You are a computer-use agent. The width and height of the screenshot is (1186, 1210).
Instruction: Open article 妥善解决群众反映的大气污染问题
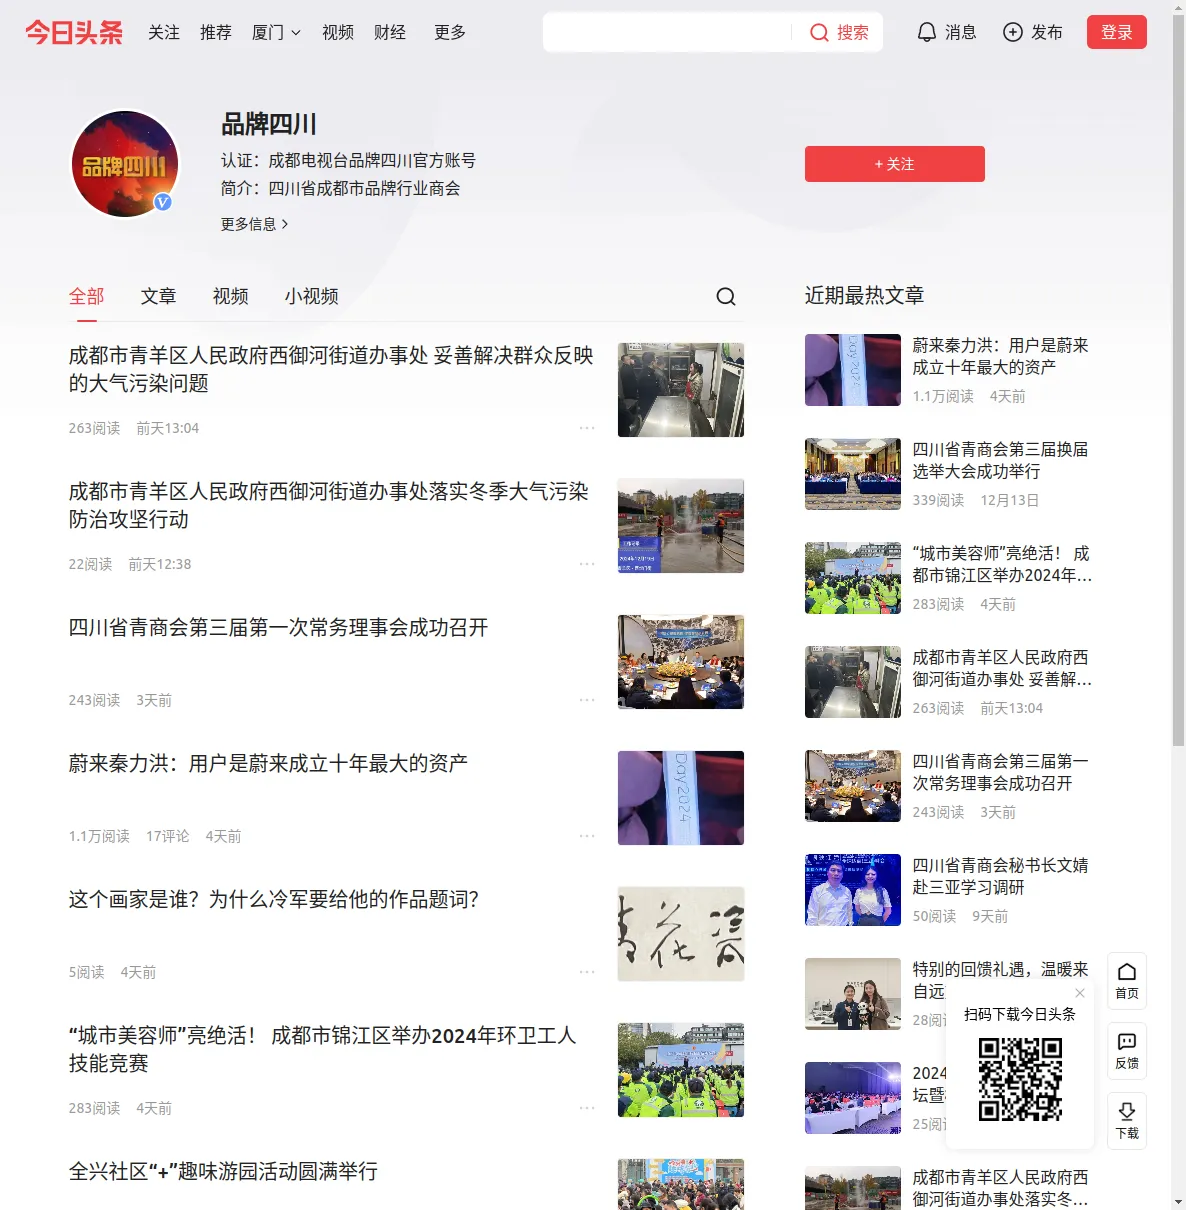[331, 369]
